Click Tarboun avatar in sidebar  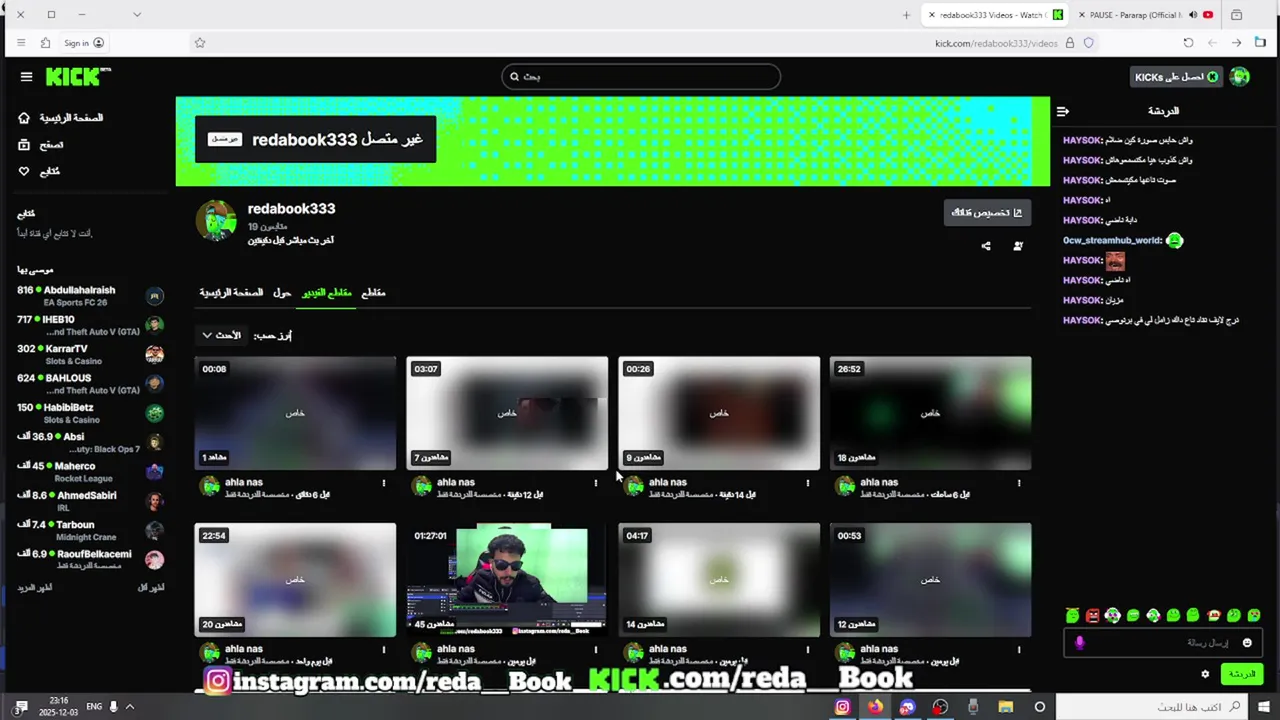click(154, 530)
